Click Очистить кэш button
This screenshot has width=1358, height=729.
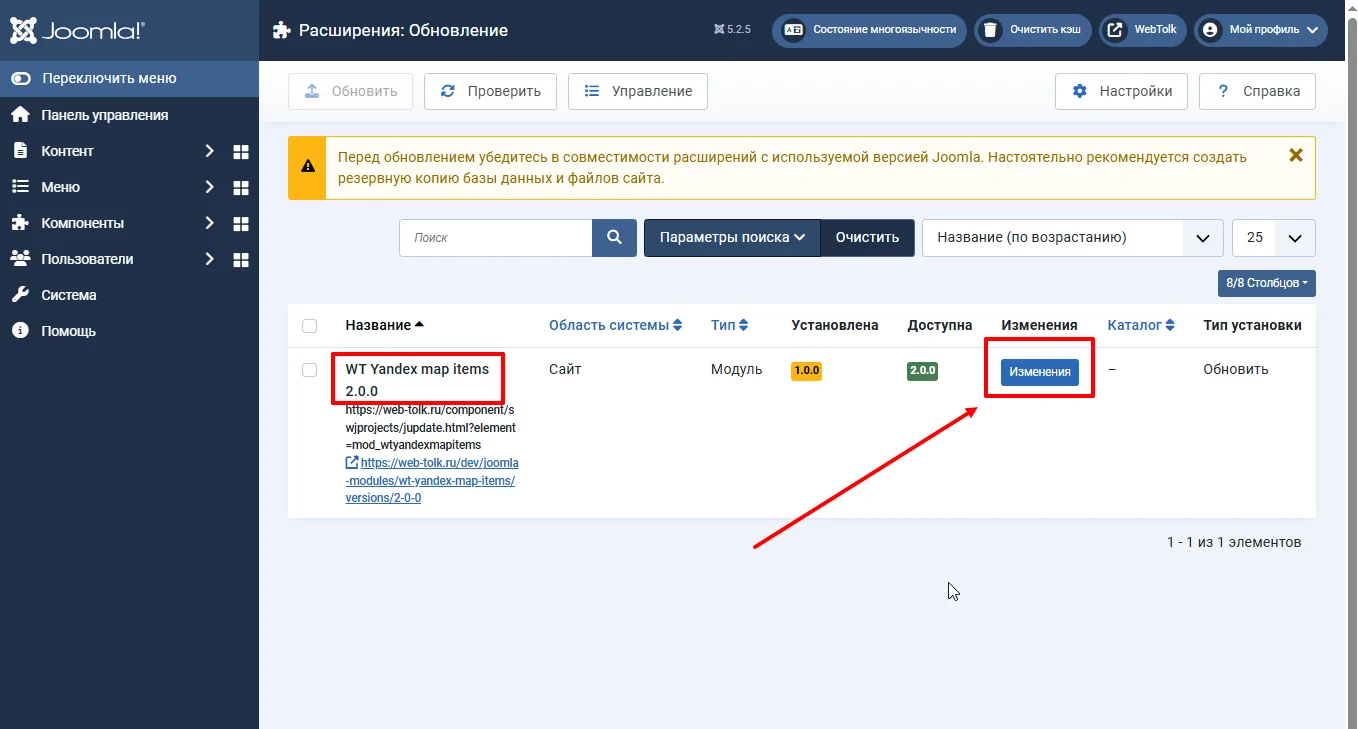coord(1033,30)
